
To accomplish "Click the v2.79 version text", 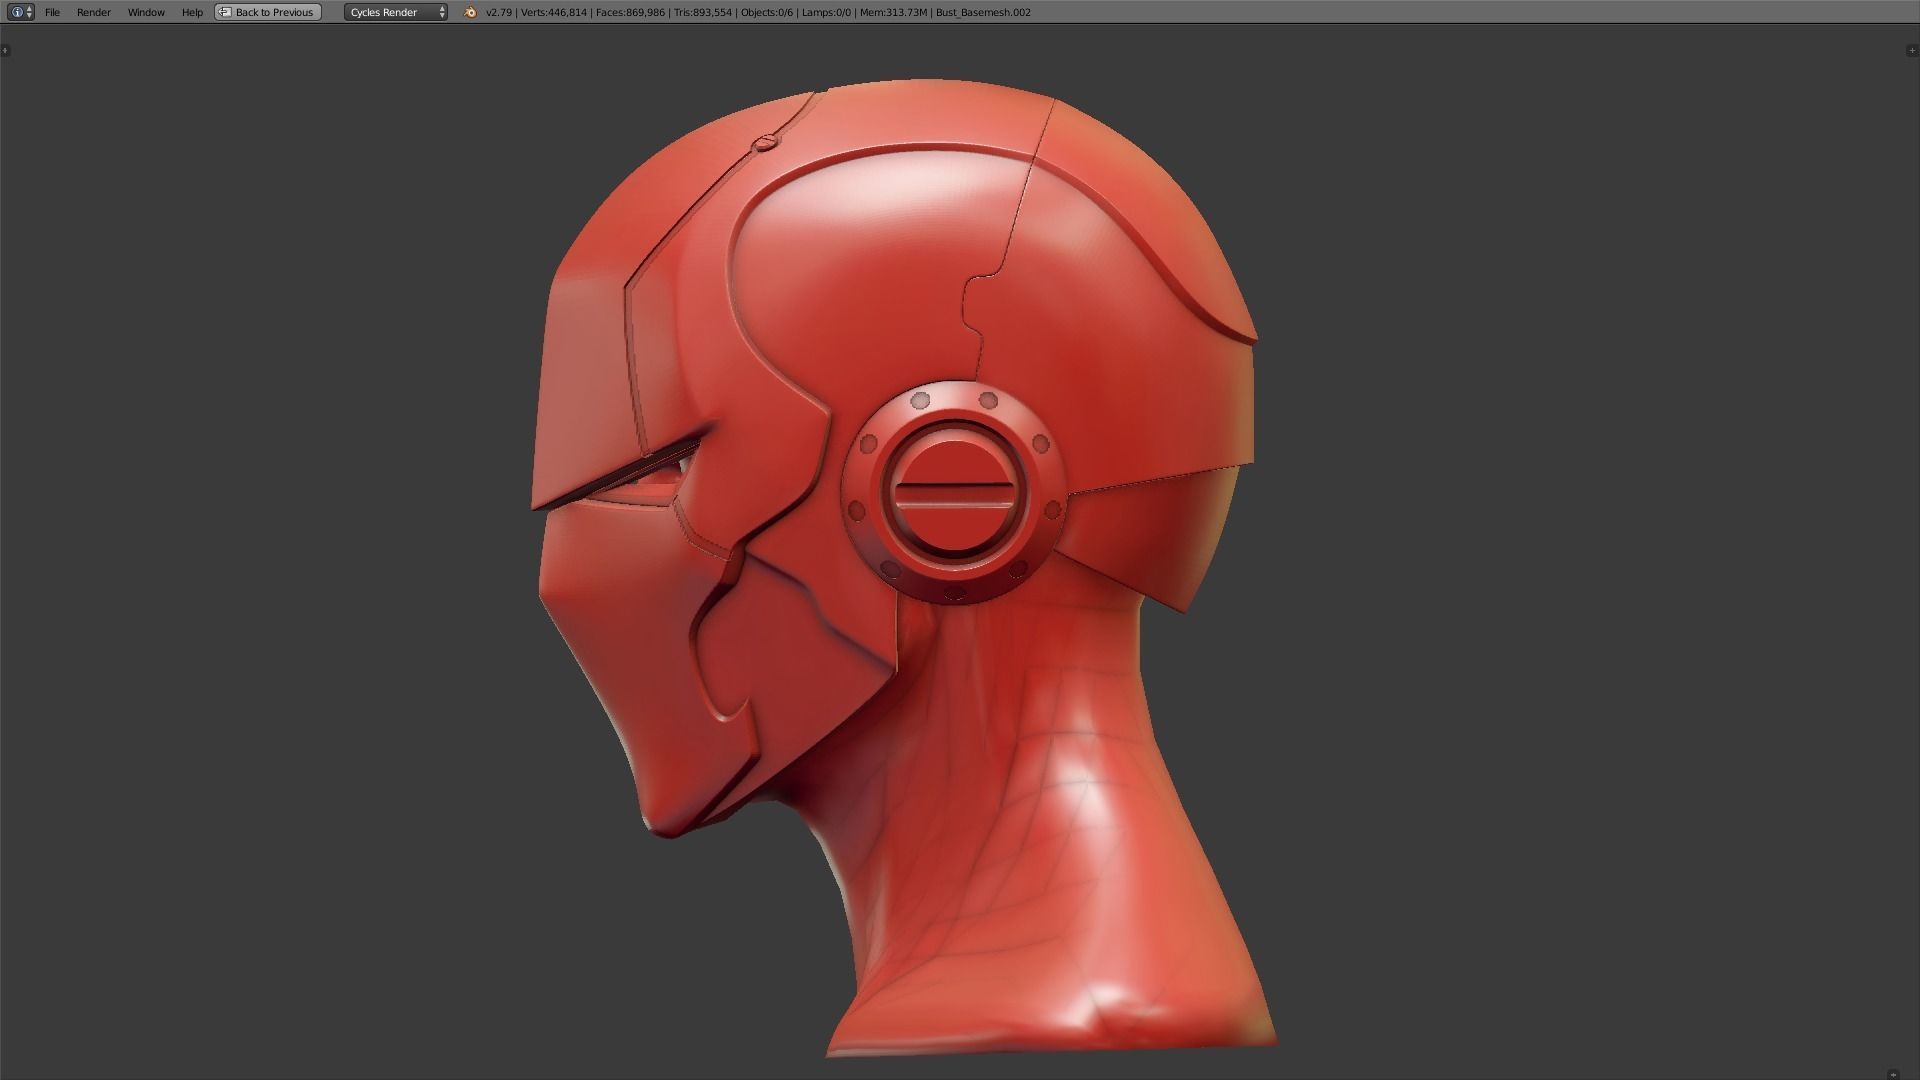I will coord(498,12).
